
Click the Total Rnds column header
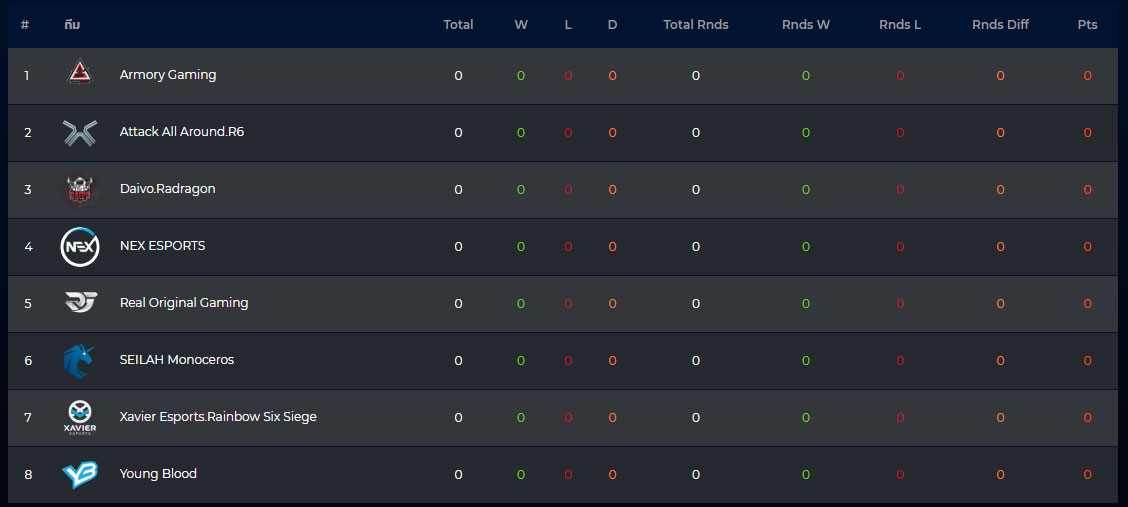696,24
